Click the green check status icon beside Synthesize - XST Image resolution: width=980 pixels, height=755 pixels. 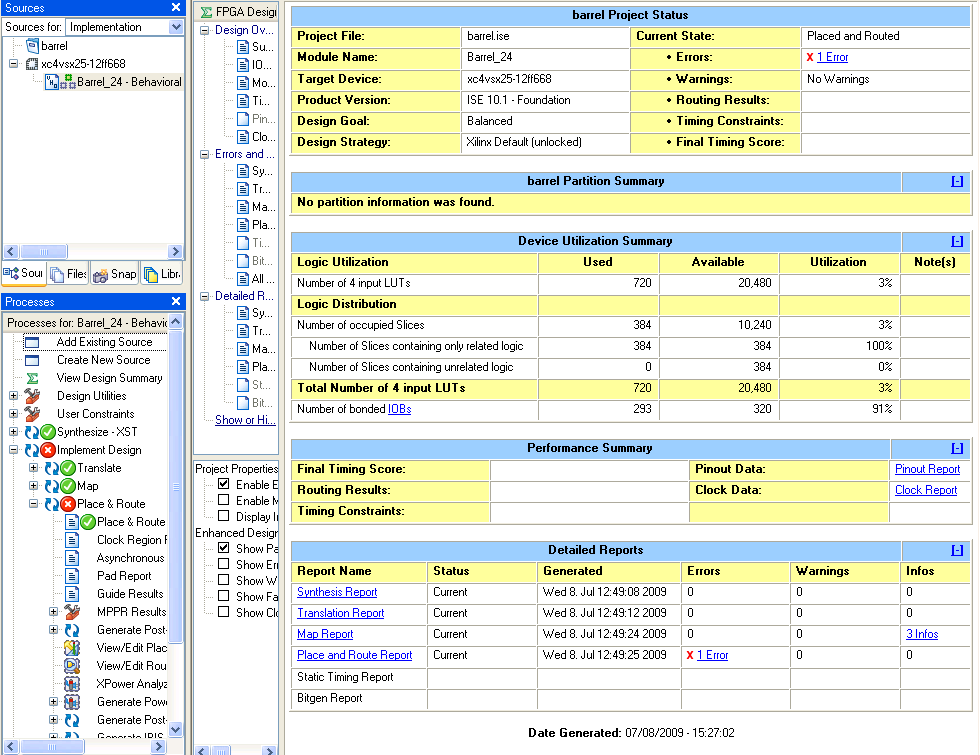tap(48, 432)
